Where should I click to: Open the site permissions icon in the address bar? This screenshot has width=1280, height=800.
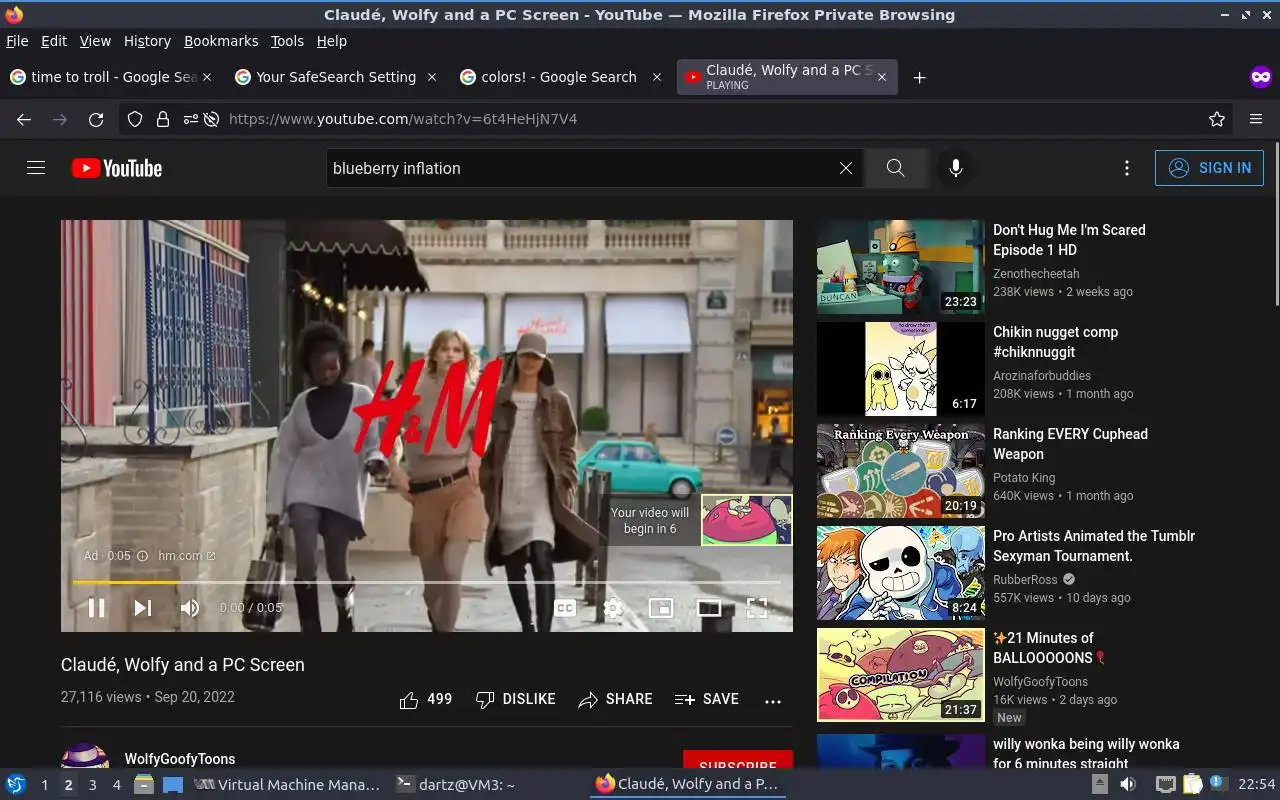pos(190,119)
